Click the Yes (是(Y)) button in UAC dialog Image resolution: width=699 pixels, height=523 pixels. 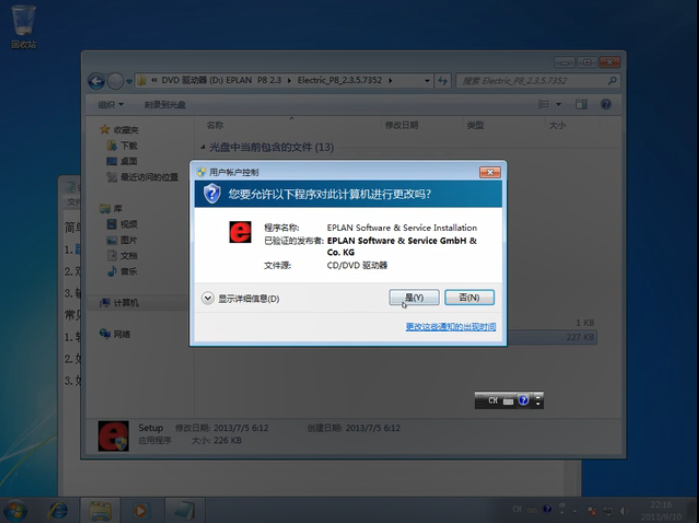coord(414,297)
